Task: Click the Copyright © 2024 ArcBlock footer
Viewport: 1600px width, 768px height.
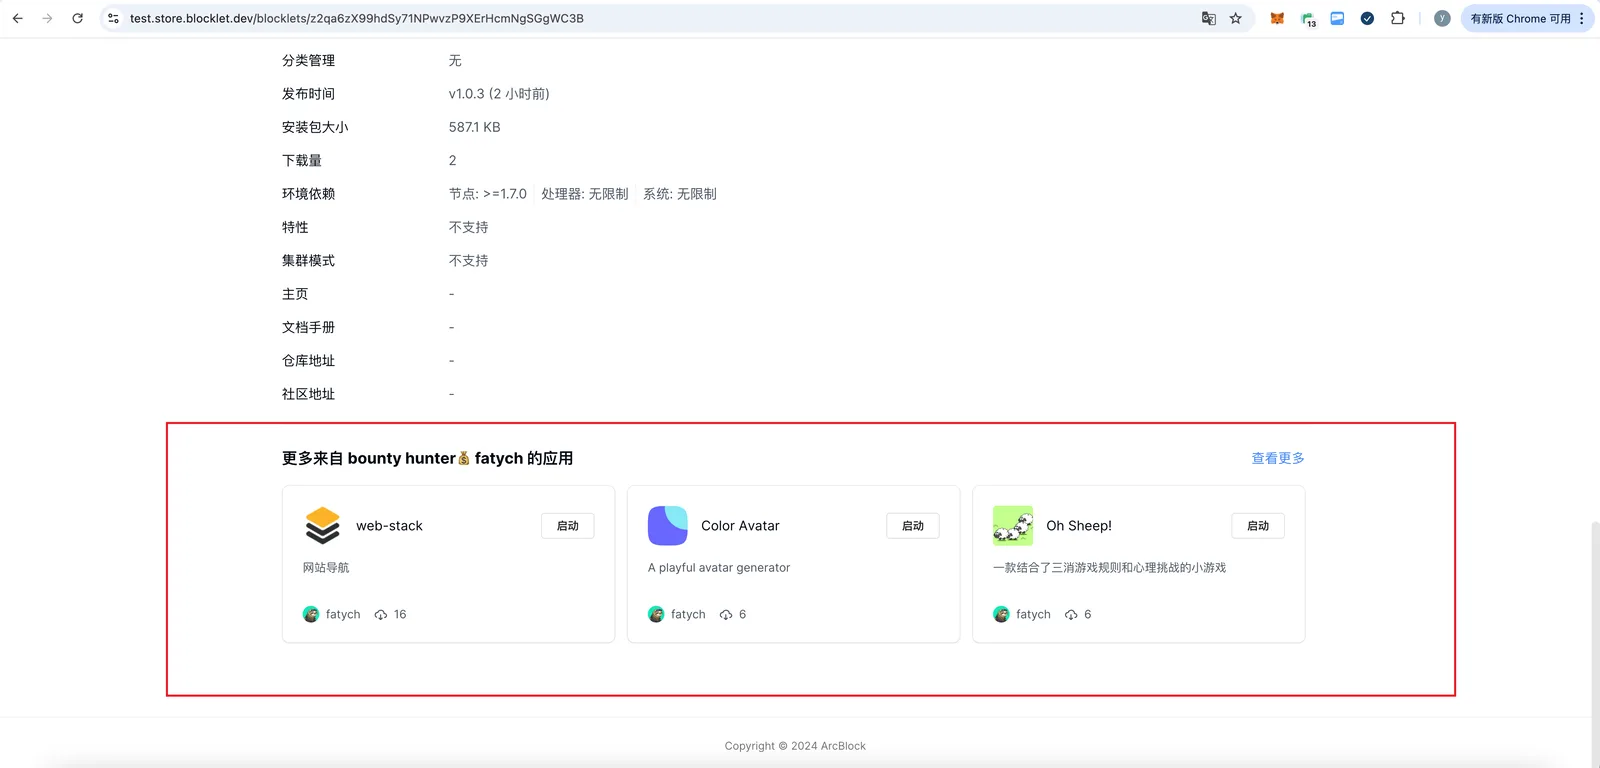Action: tap(795, 746)
